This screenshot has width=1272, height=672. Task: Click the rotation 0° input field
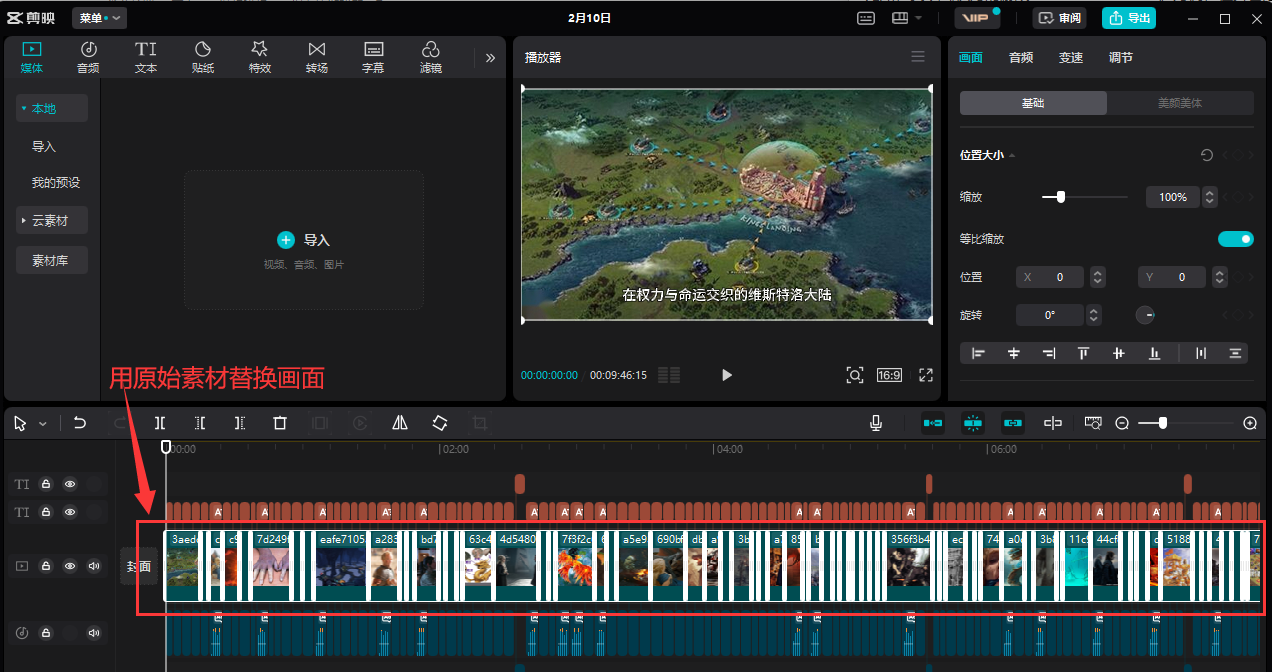click(x=1050, y=315)
